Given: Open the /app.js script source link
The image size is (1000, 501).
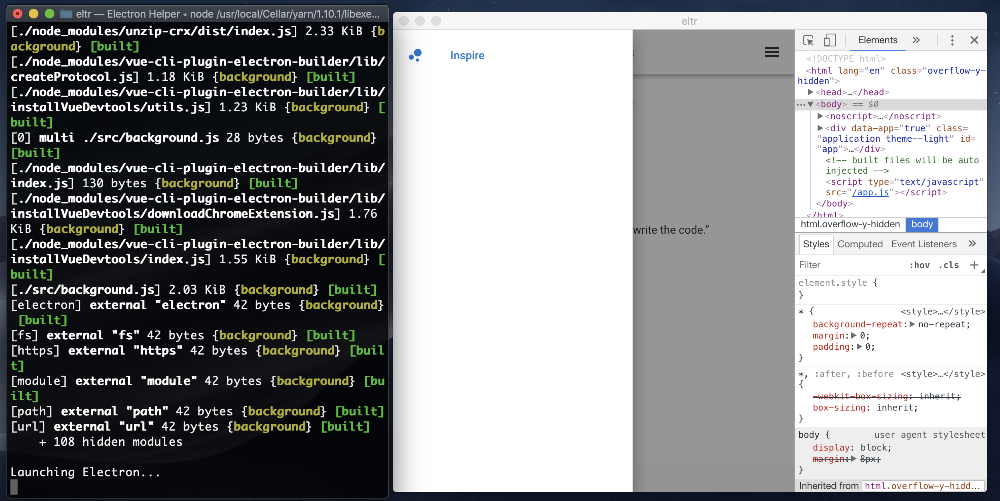Looking at the screenshot, I should tap(871, 192).
